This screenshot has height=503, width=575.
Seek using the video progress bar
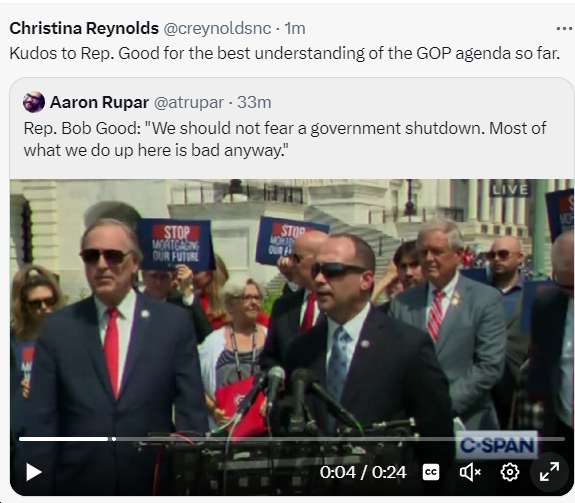292,438
